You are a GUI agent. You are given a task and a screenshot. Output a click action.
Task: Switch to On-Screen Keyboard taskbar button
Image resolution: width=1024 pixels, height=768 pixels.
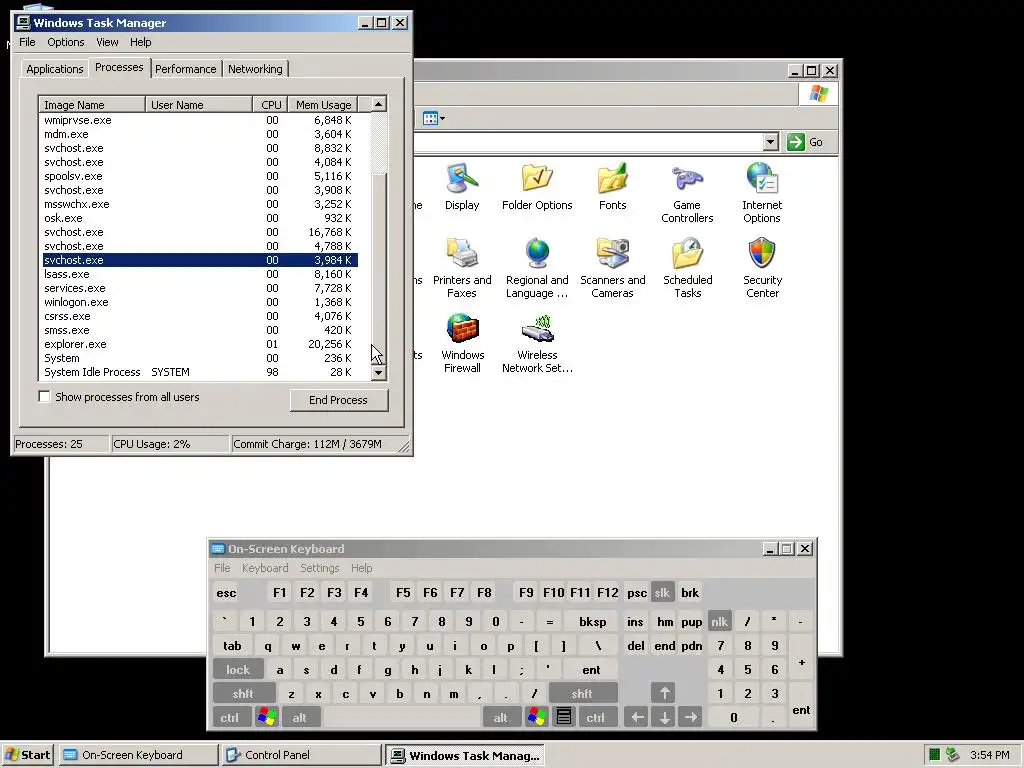pyautogui.click(x=138, y=755)
